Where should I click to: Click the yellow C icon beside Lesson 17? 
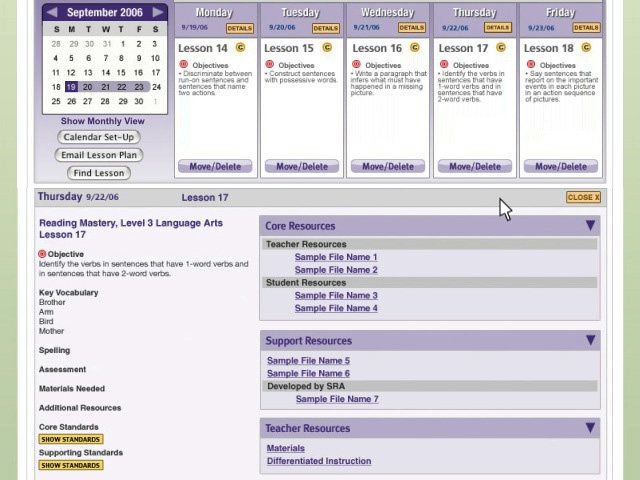501,48
